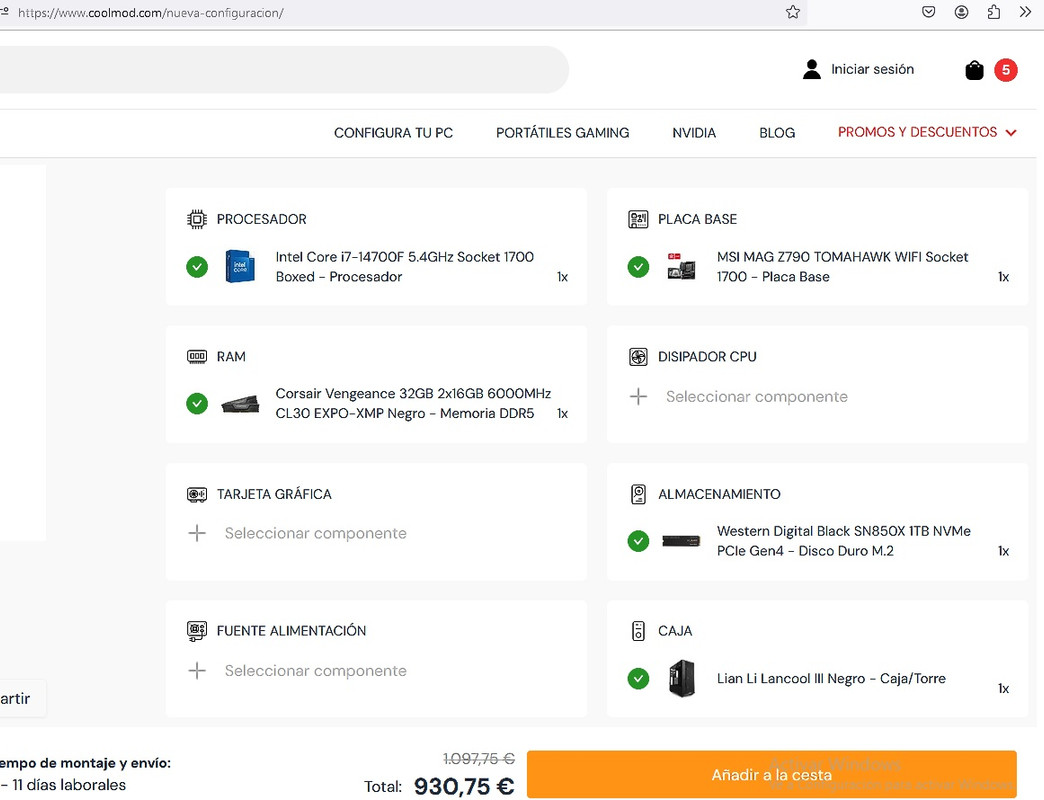
Task: Open Promos y Descuentos menu label
Action: tap(917, 132)
